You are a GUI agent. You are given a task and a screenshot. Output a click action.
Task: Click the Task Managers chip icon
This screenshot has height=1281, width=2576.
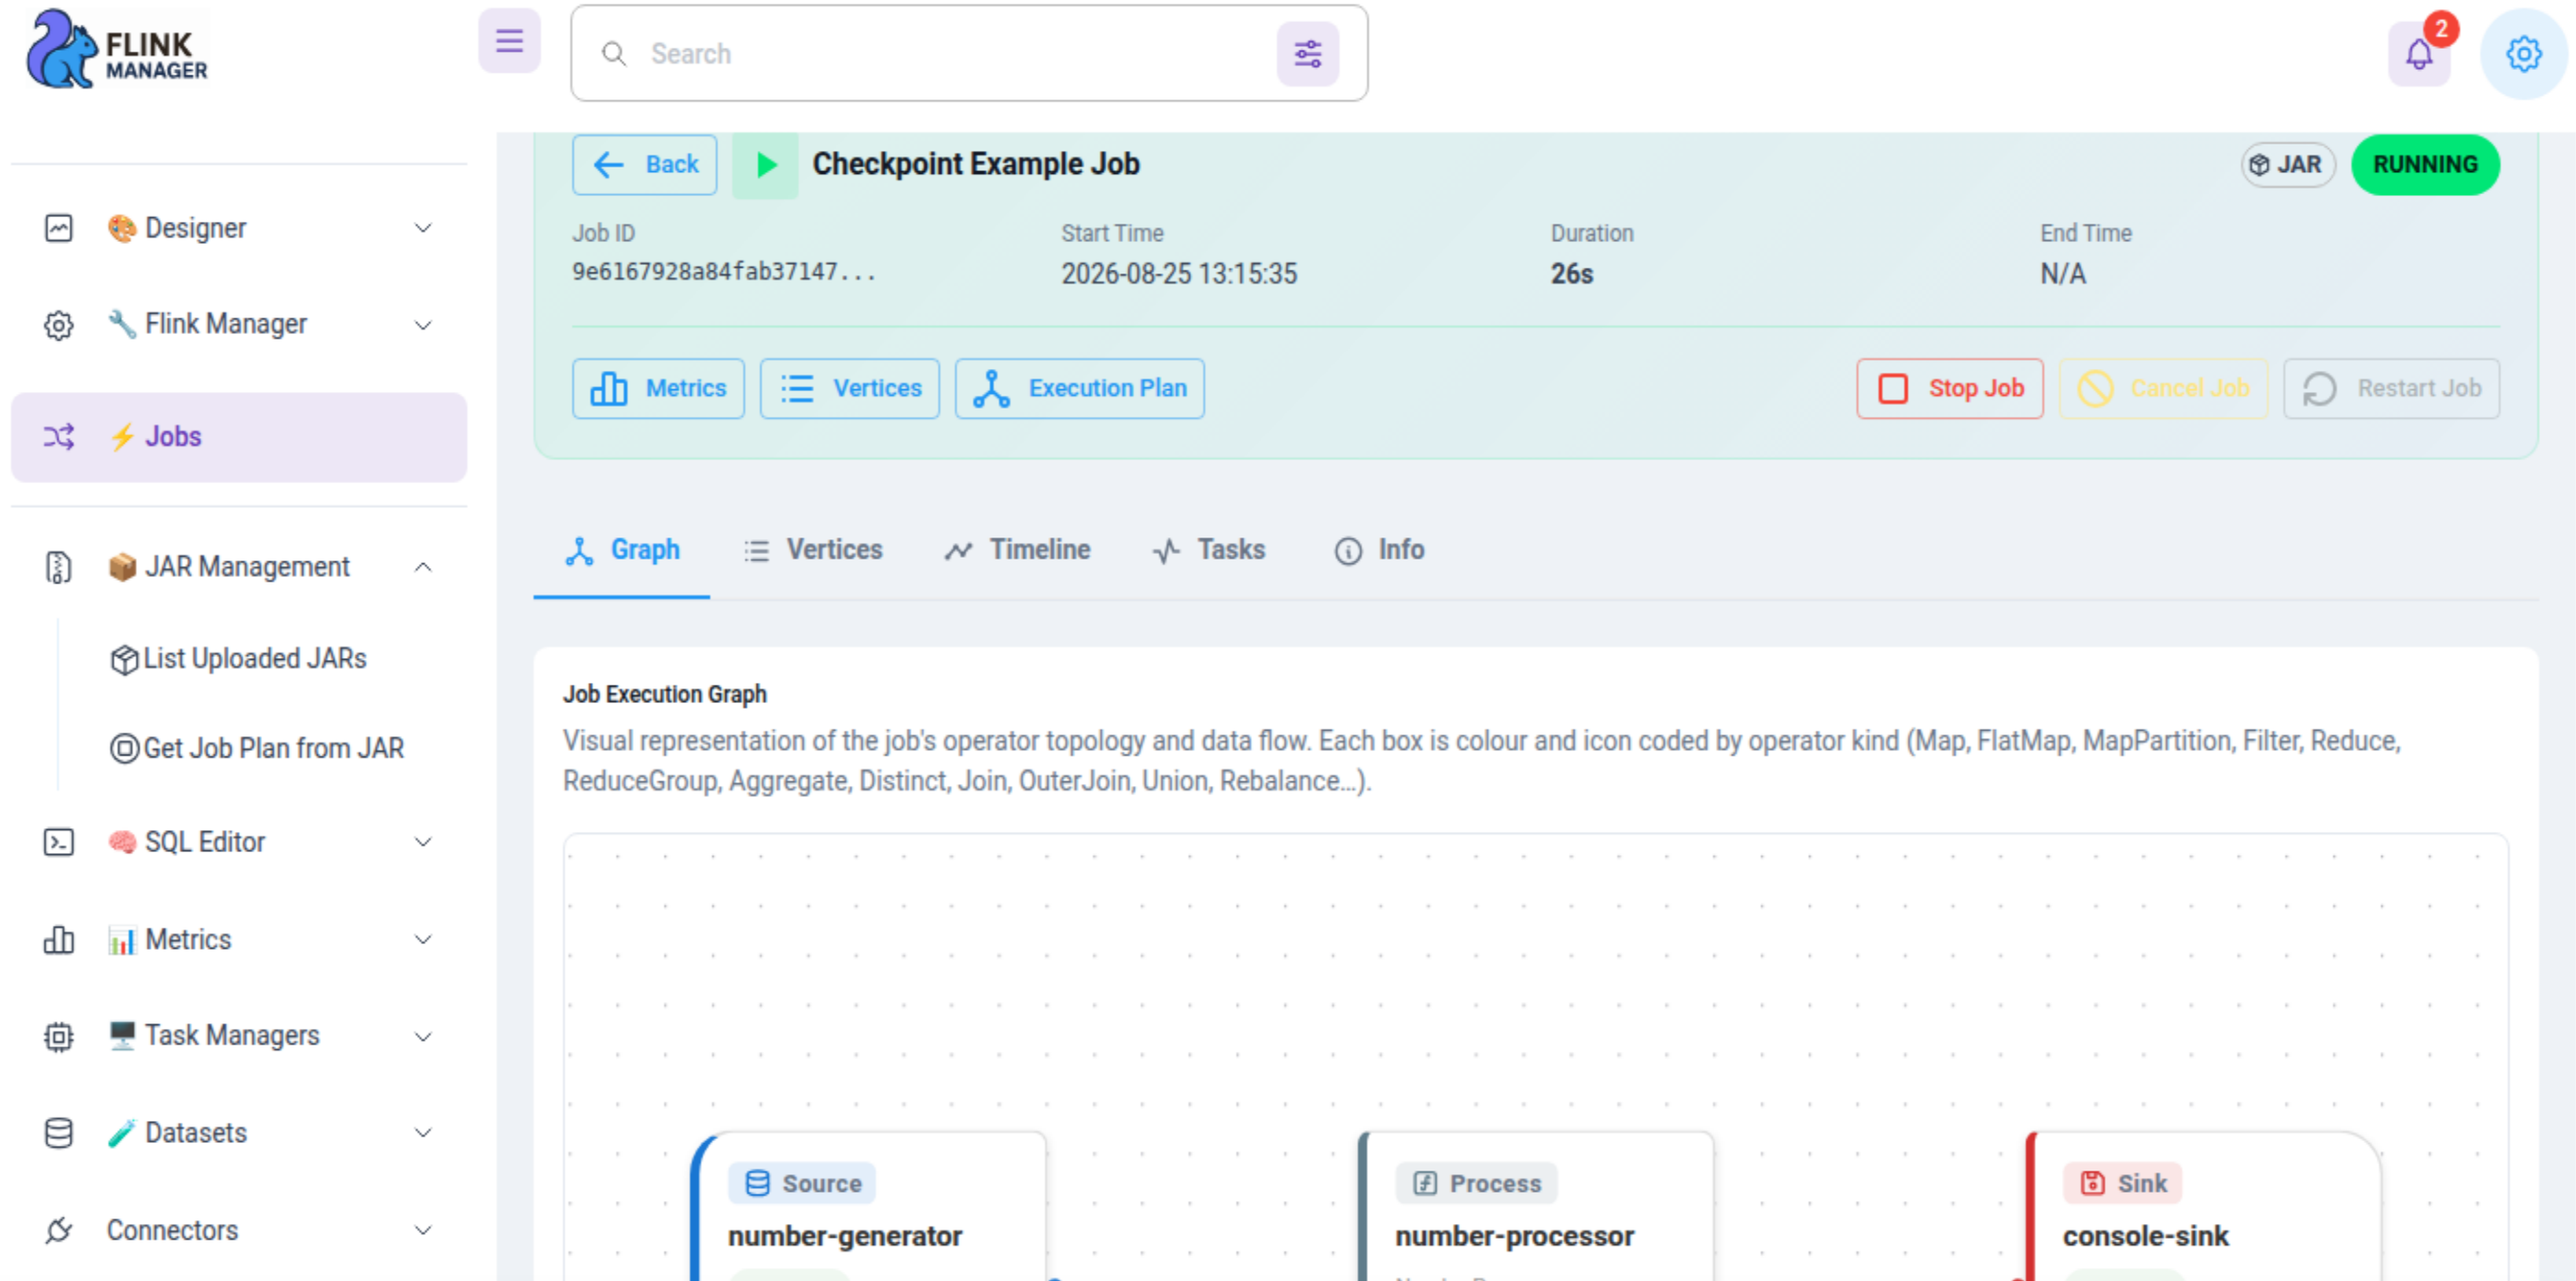pos(59,1036)
